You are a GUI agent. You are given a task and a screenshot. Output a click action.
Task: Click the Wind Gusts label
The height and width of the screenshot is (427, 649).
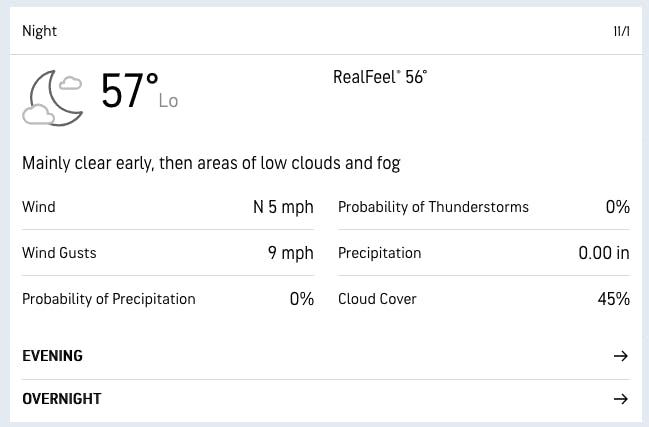(59, 253)
